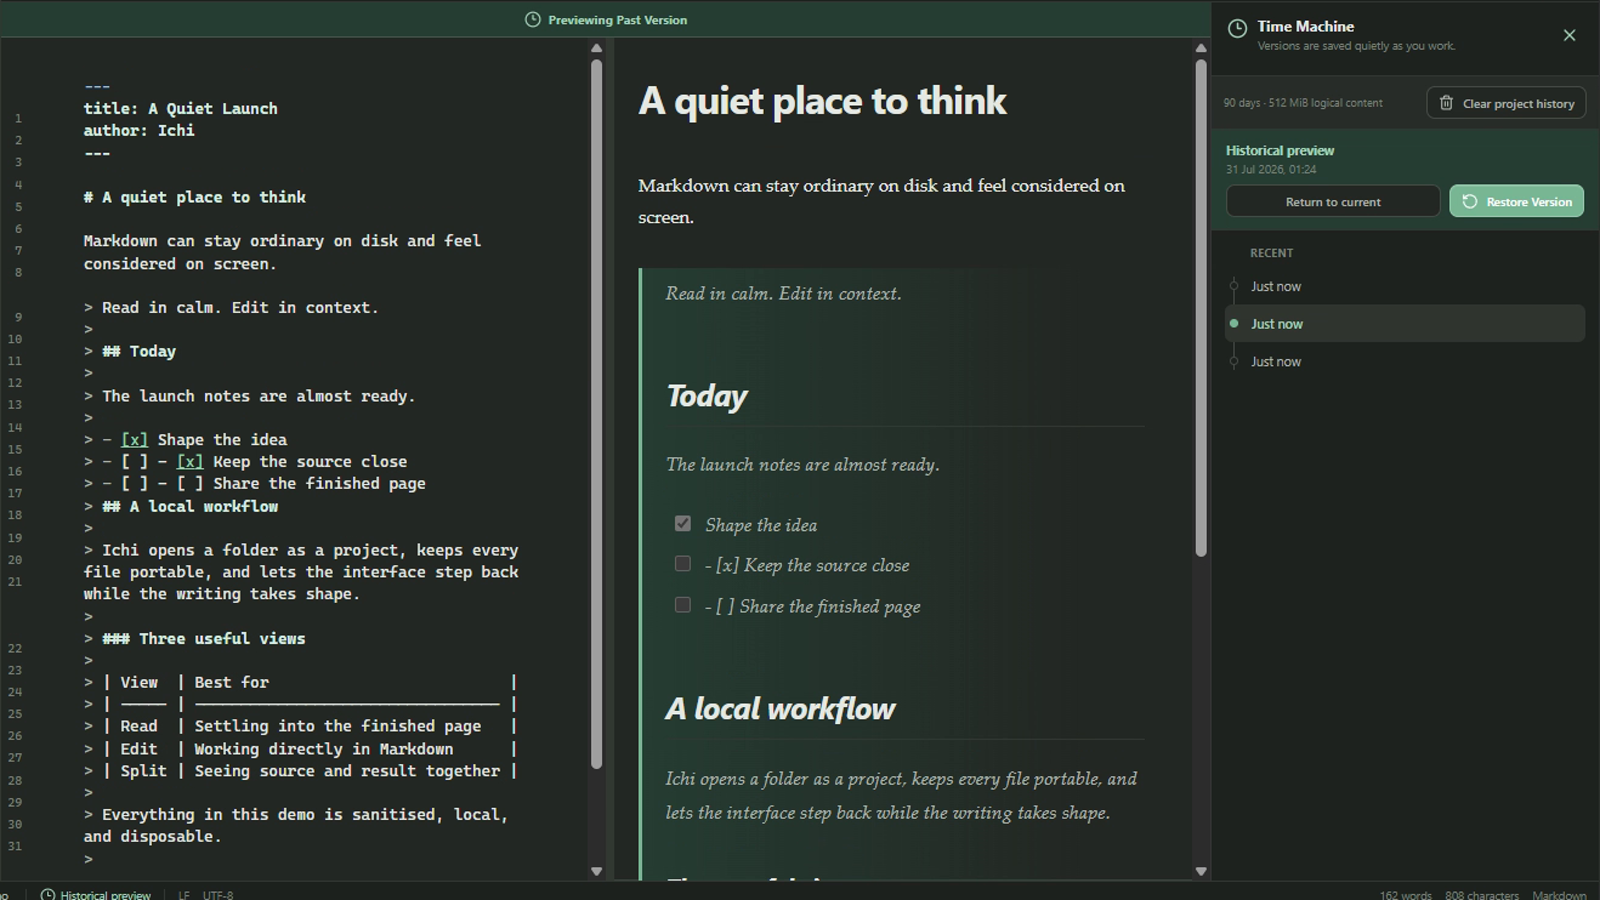Click the source editor vertical scrollbar thumb
The width and height of the screenshot is (1600, 900).
point(597,414)
